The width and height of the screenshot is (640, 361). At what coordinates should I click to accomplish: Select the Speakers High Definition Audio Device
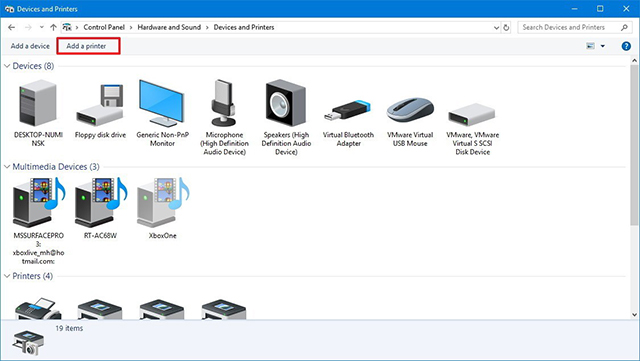pos(286,103)
